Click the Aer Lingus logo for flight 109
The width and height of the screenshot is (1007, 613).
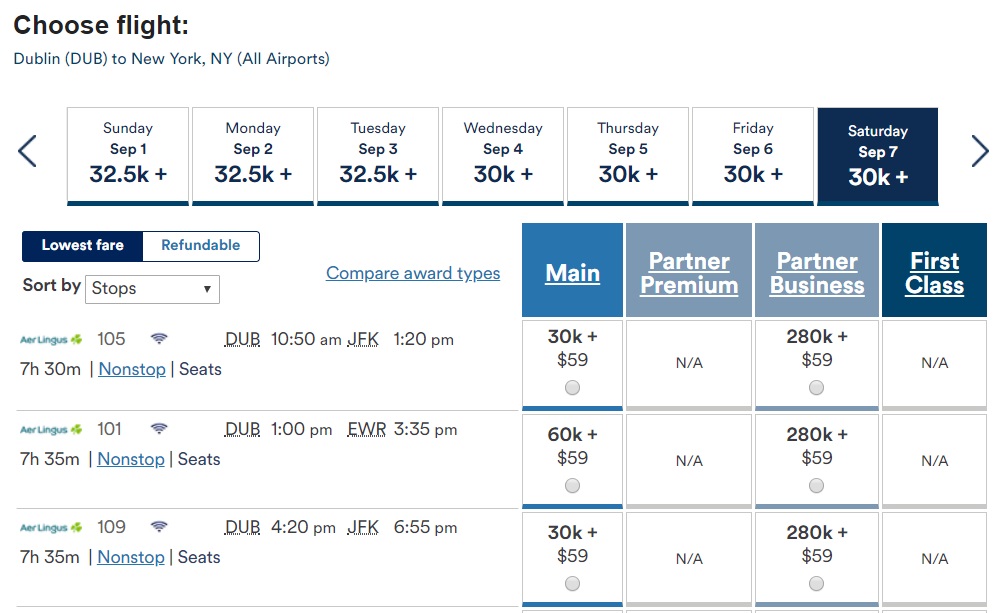click(x=51, y=528)
